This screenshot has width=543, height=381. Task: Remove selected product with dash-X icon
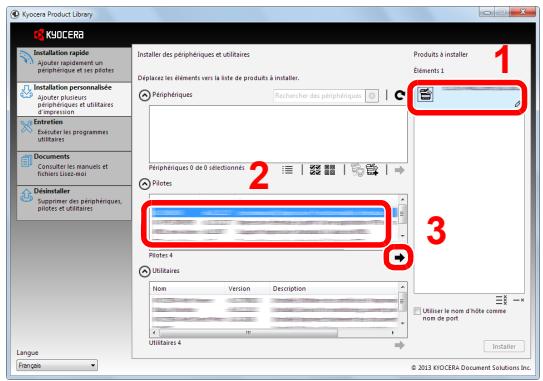(x=518, y=300)
